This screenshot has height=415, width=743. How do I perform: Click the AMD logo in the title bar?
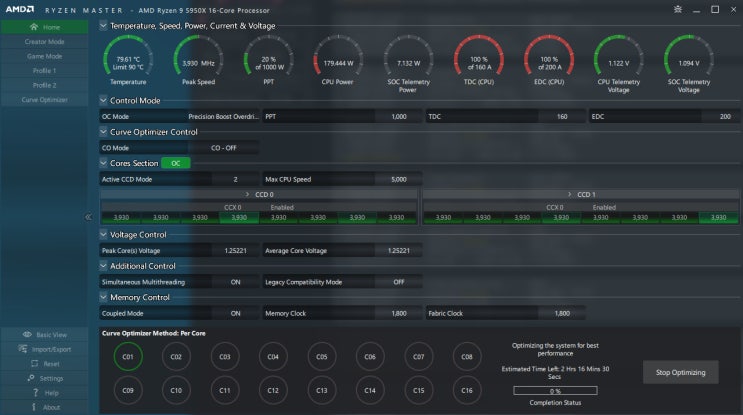tap(19, 9)
